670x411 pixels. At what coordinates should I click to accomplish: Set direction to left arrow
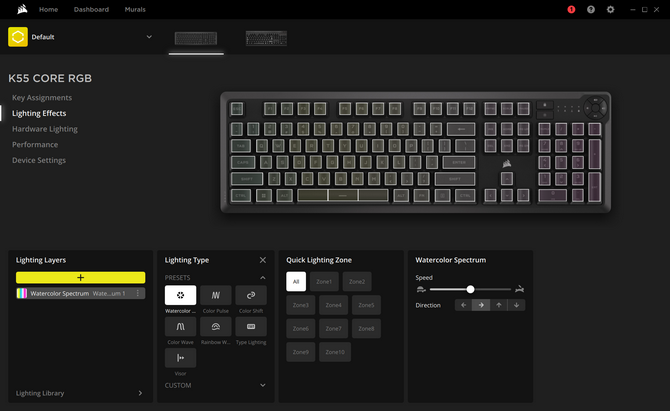point(463,305)
